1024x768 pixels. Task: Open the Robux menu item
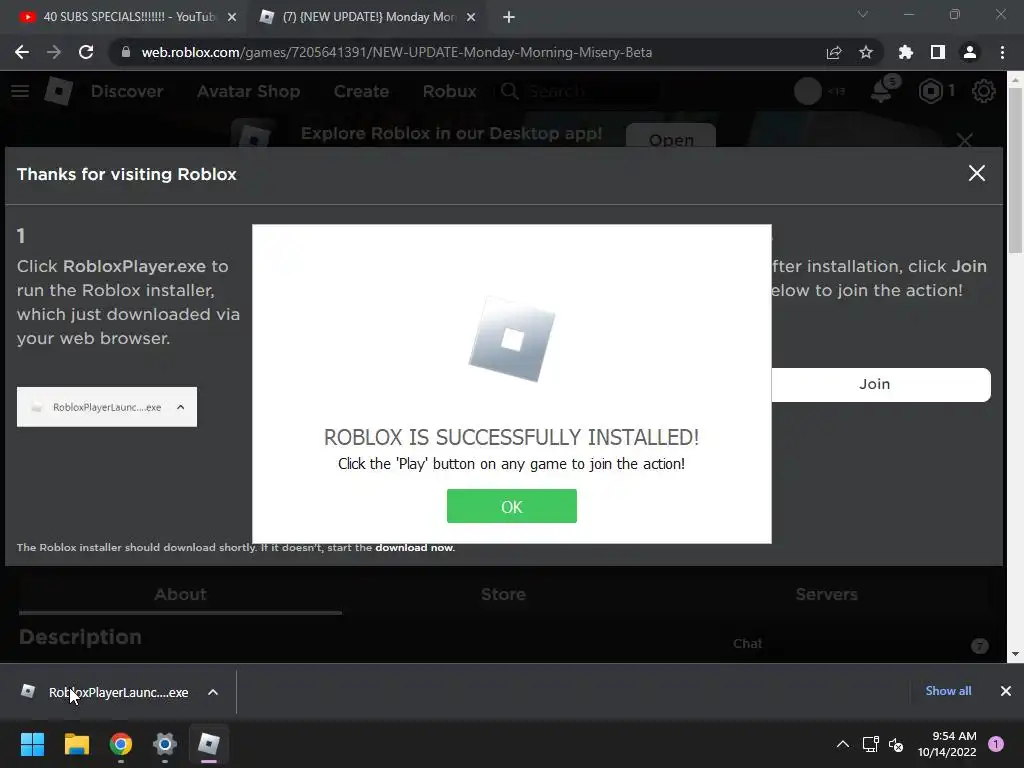pos(450,91)
